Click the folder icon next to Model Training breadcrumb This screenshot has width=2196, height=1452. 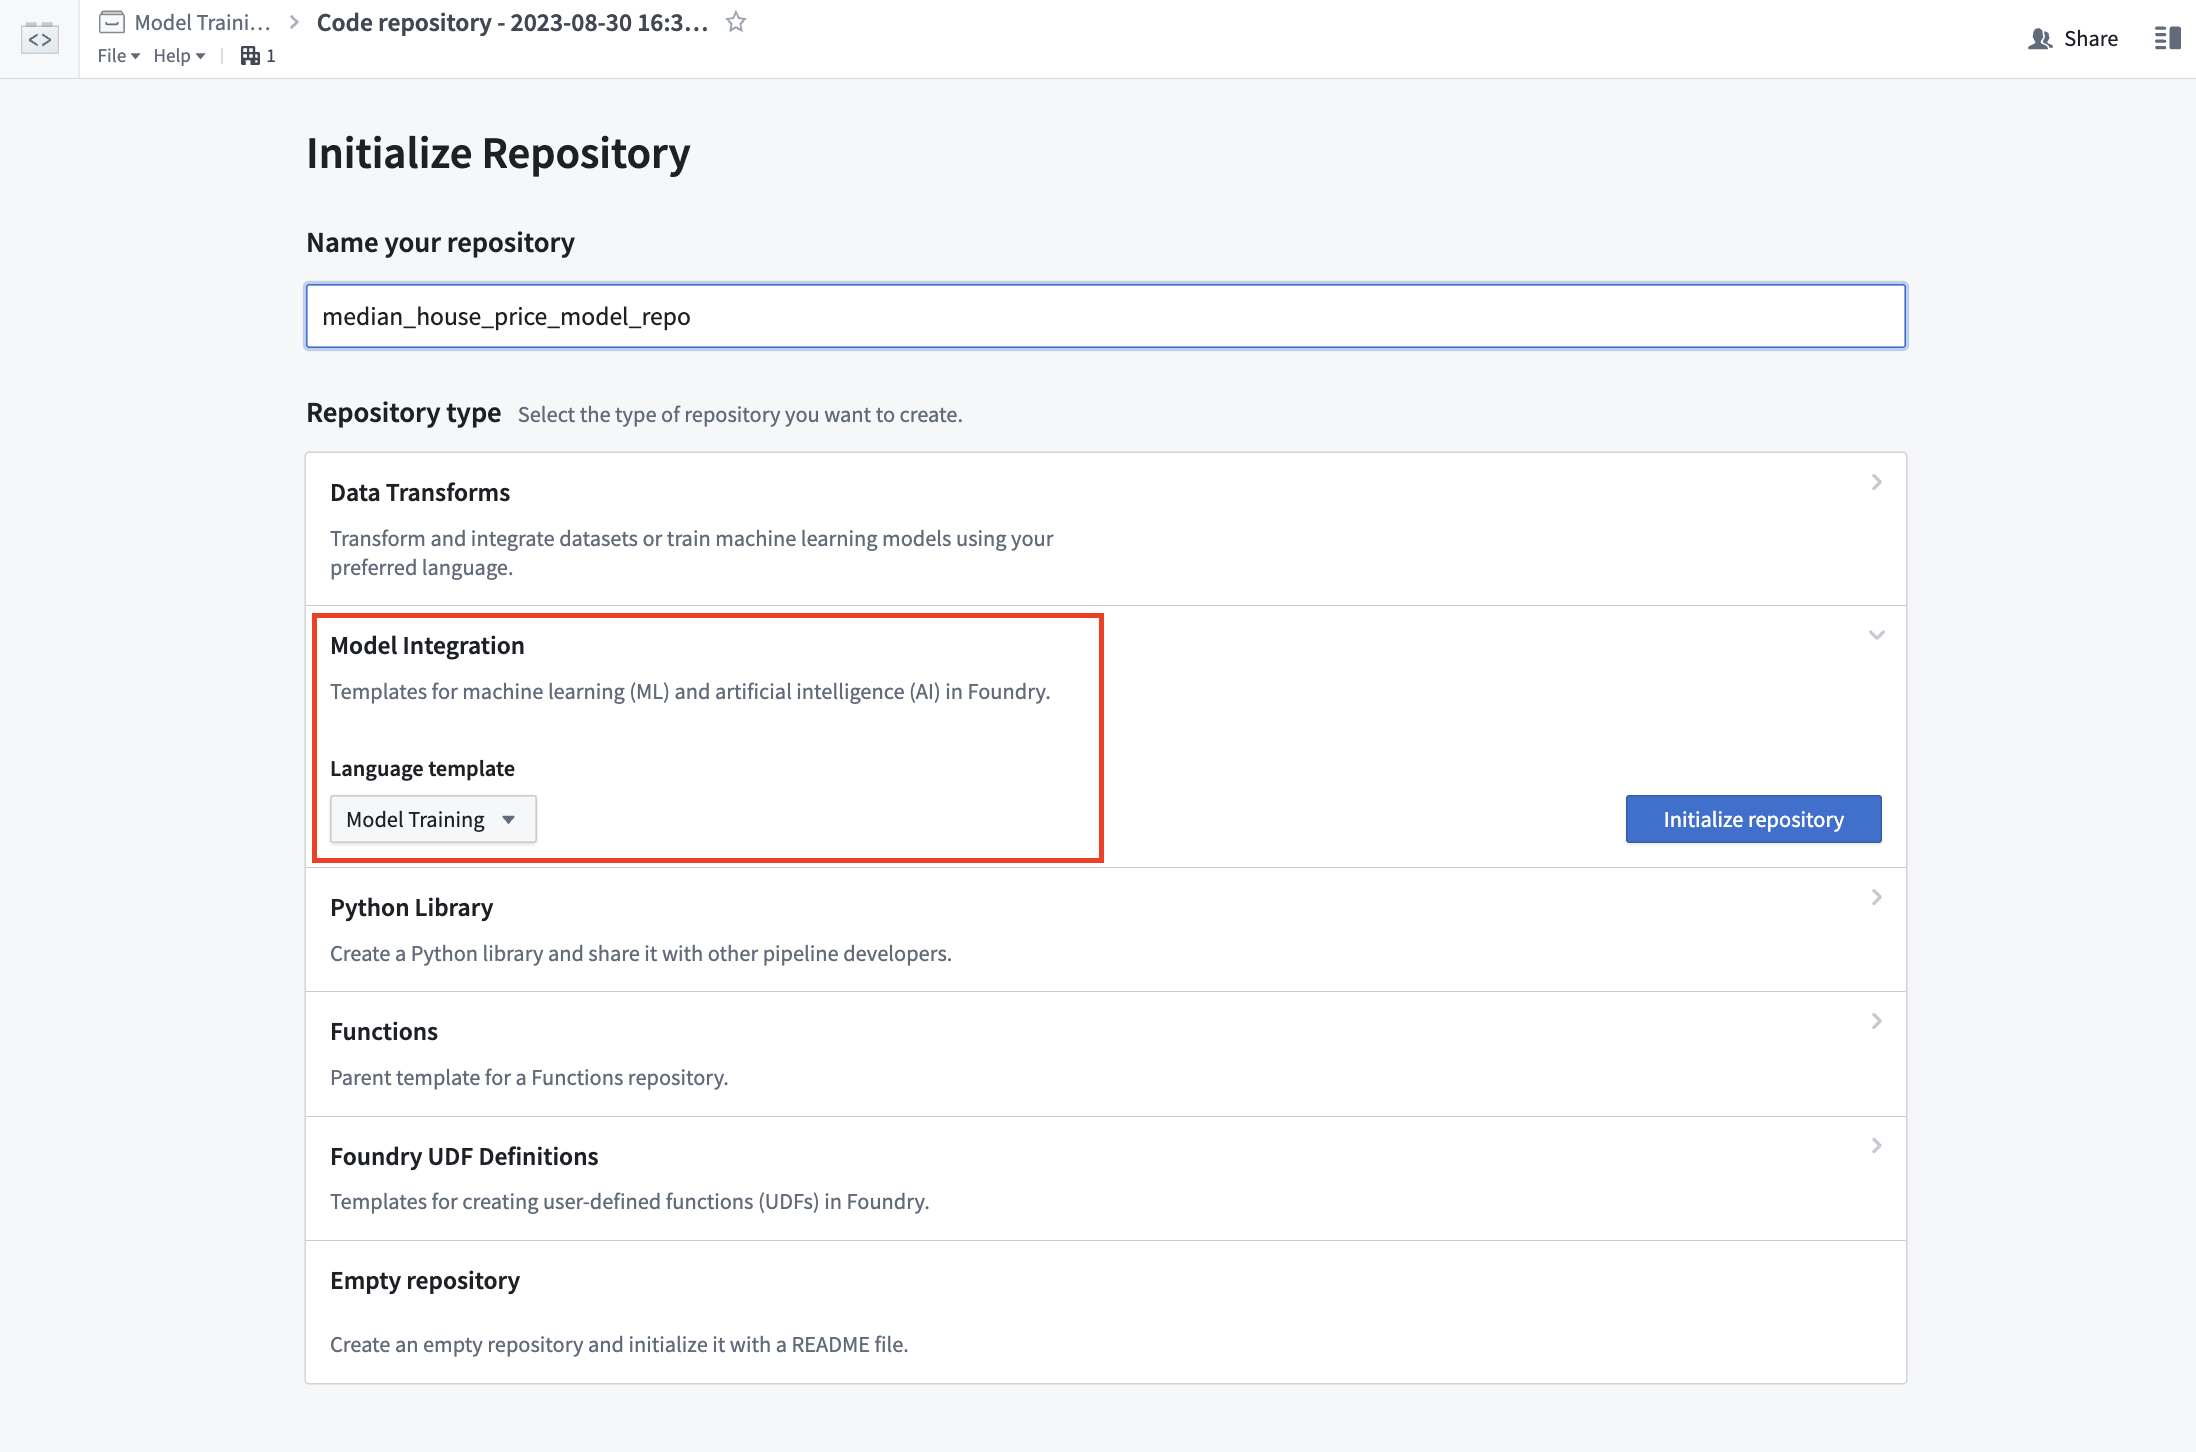[112, 22]
